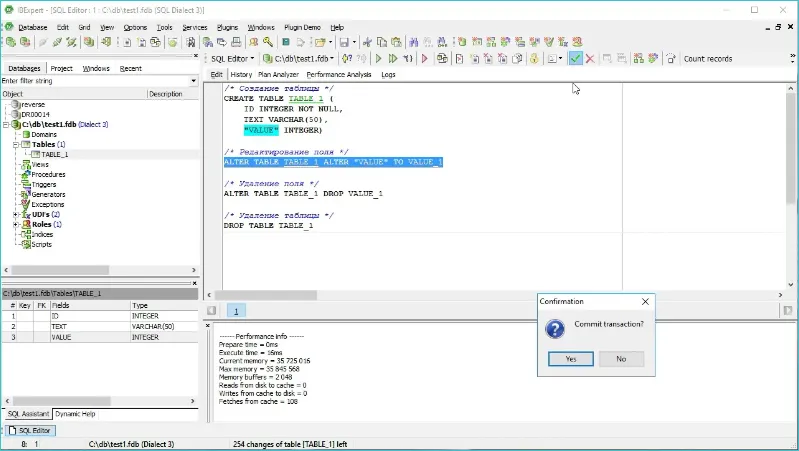
Task: Click the binoculars Find icon
Action: click(413, 42)
